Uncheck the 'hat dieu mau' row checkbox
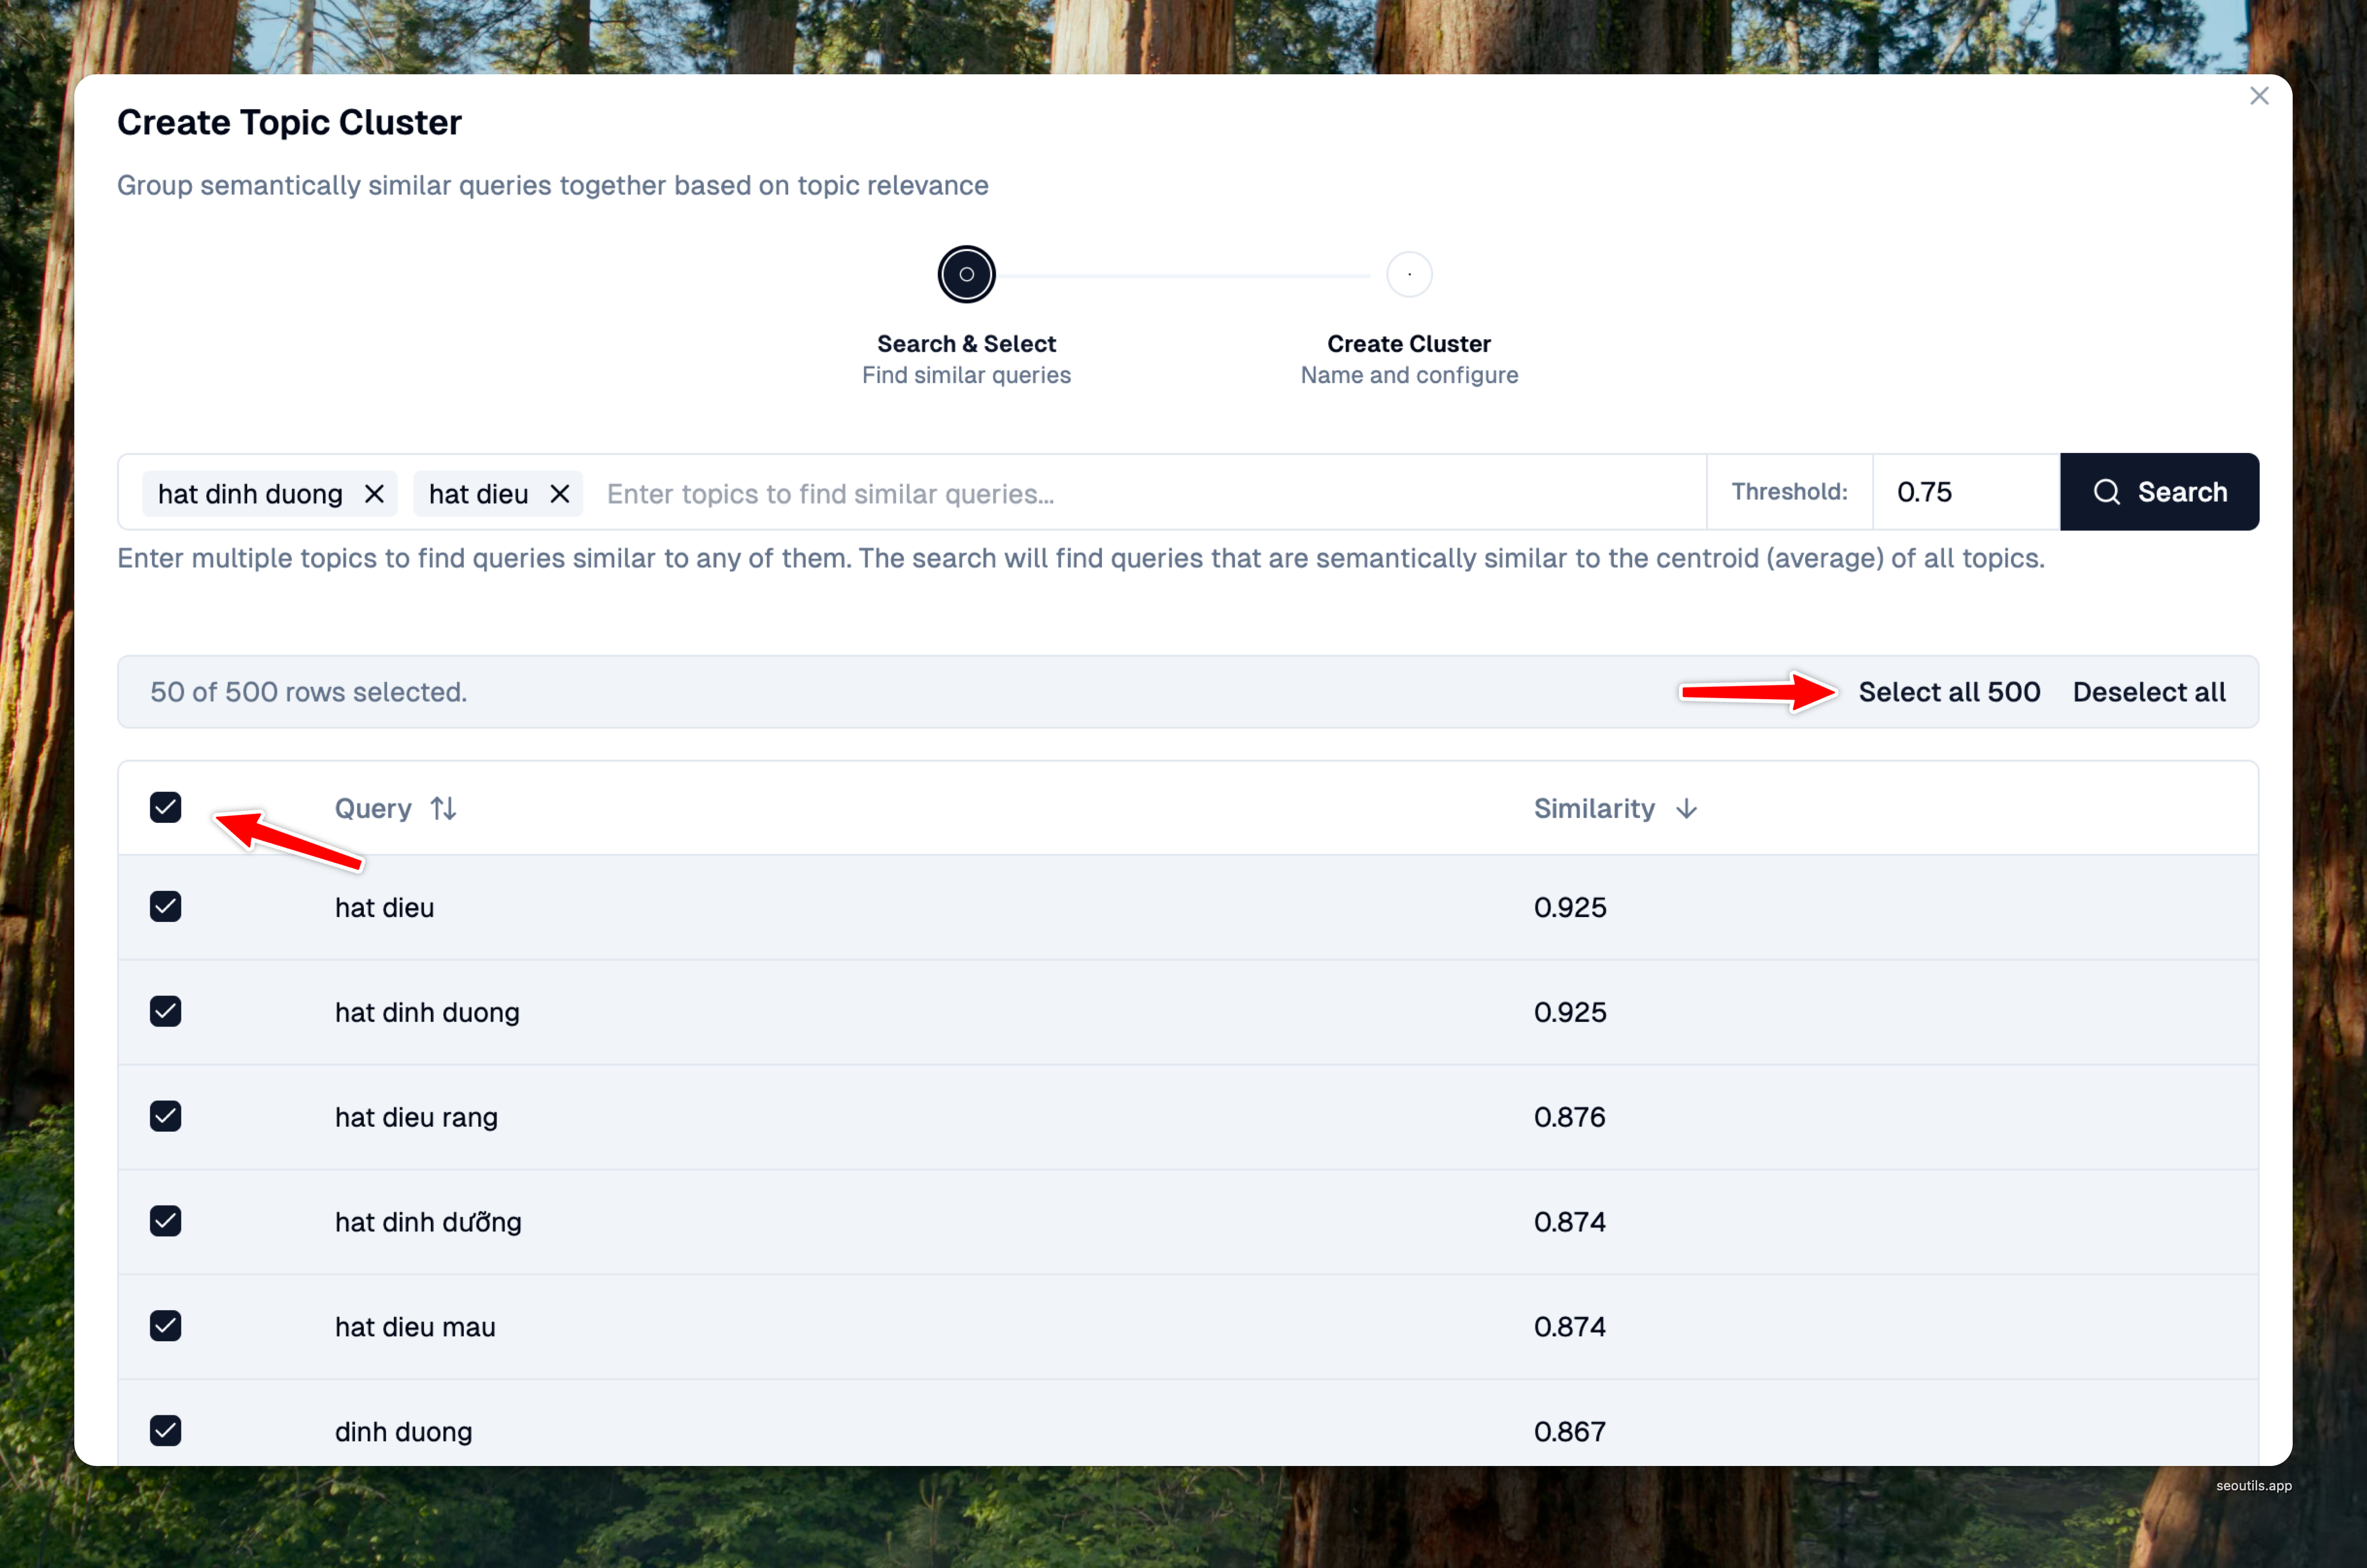Viewport: 2367px width, 1568px height. click(x=166, y=1326)
